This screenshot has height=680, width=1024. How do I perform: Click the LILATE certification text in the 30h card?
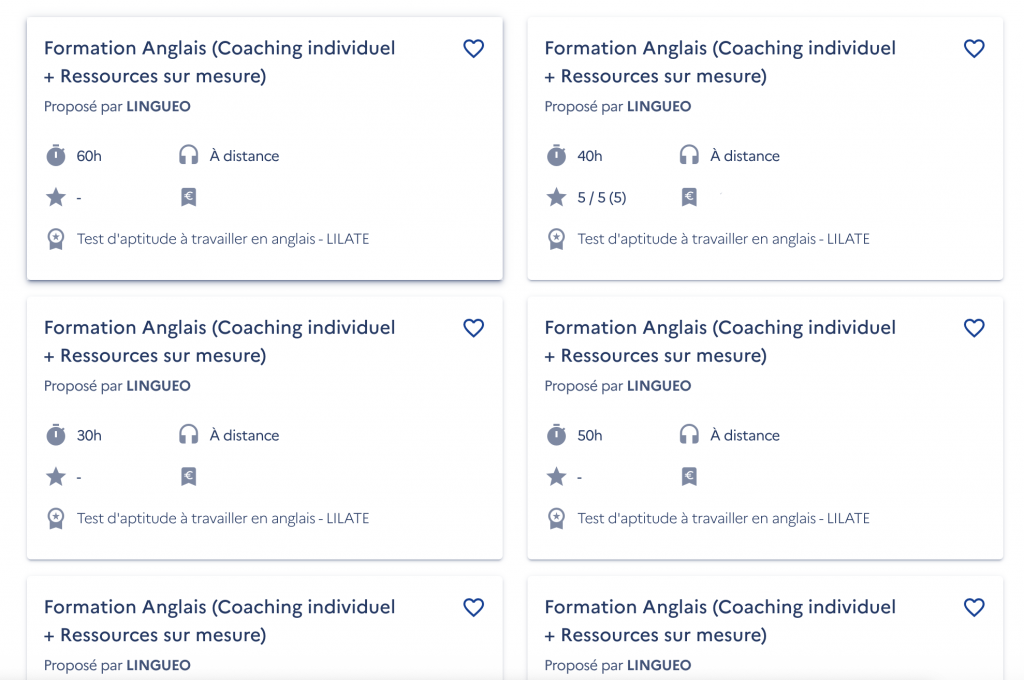click(x=223, y=519)
